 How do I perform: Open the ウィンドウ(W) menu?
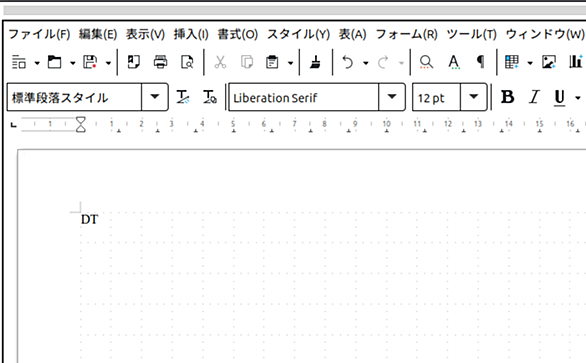(x=545, y=34)
